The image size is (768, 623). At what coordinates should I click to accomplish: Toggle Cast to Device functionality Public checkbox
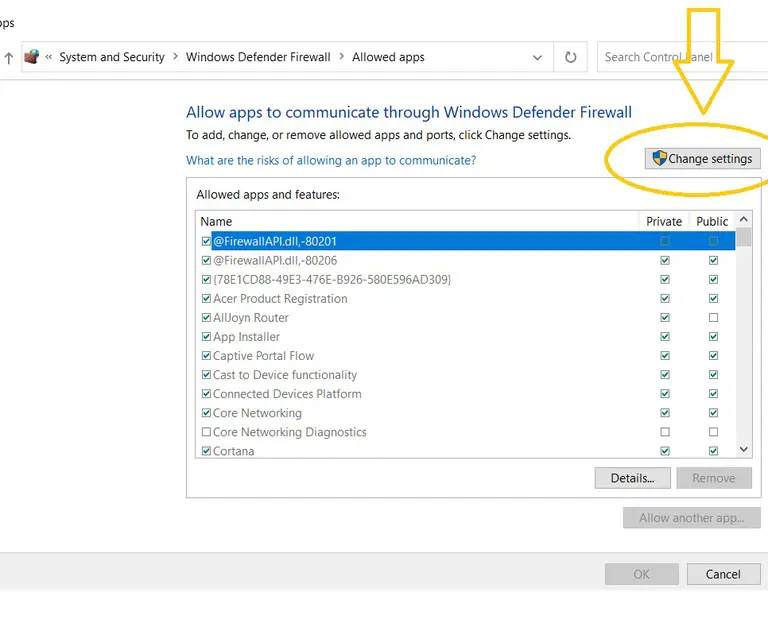tap(713, 375)
